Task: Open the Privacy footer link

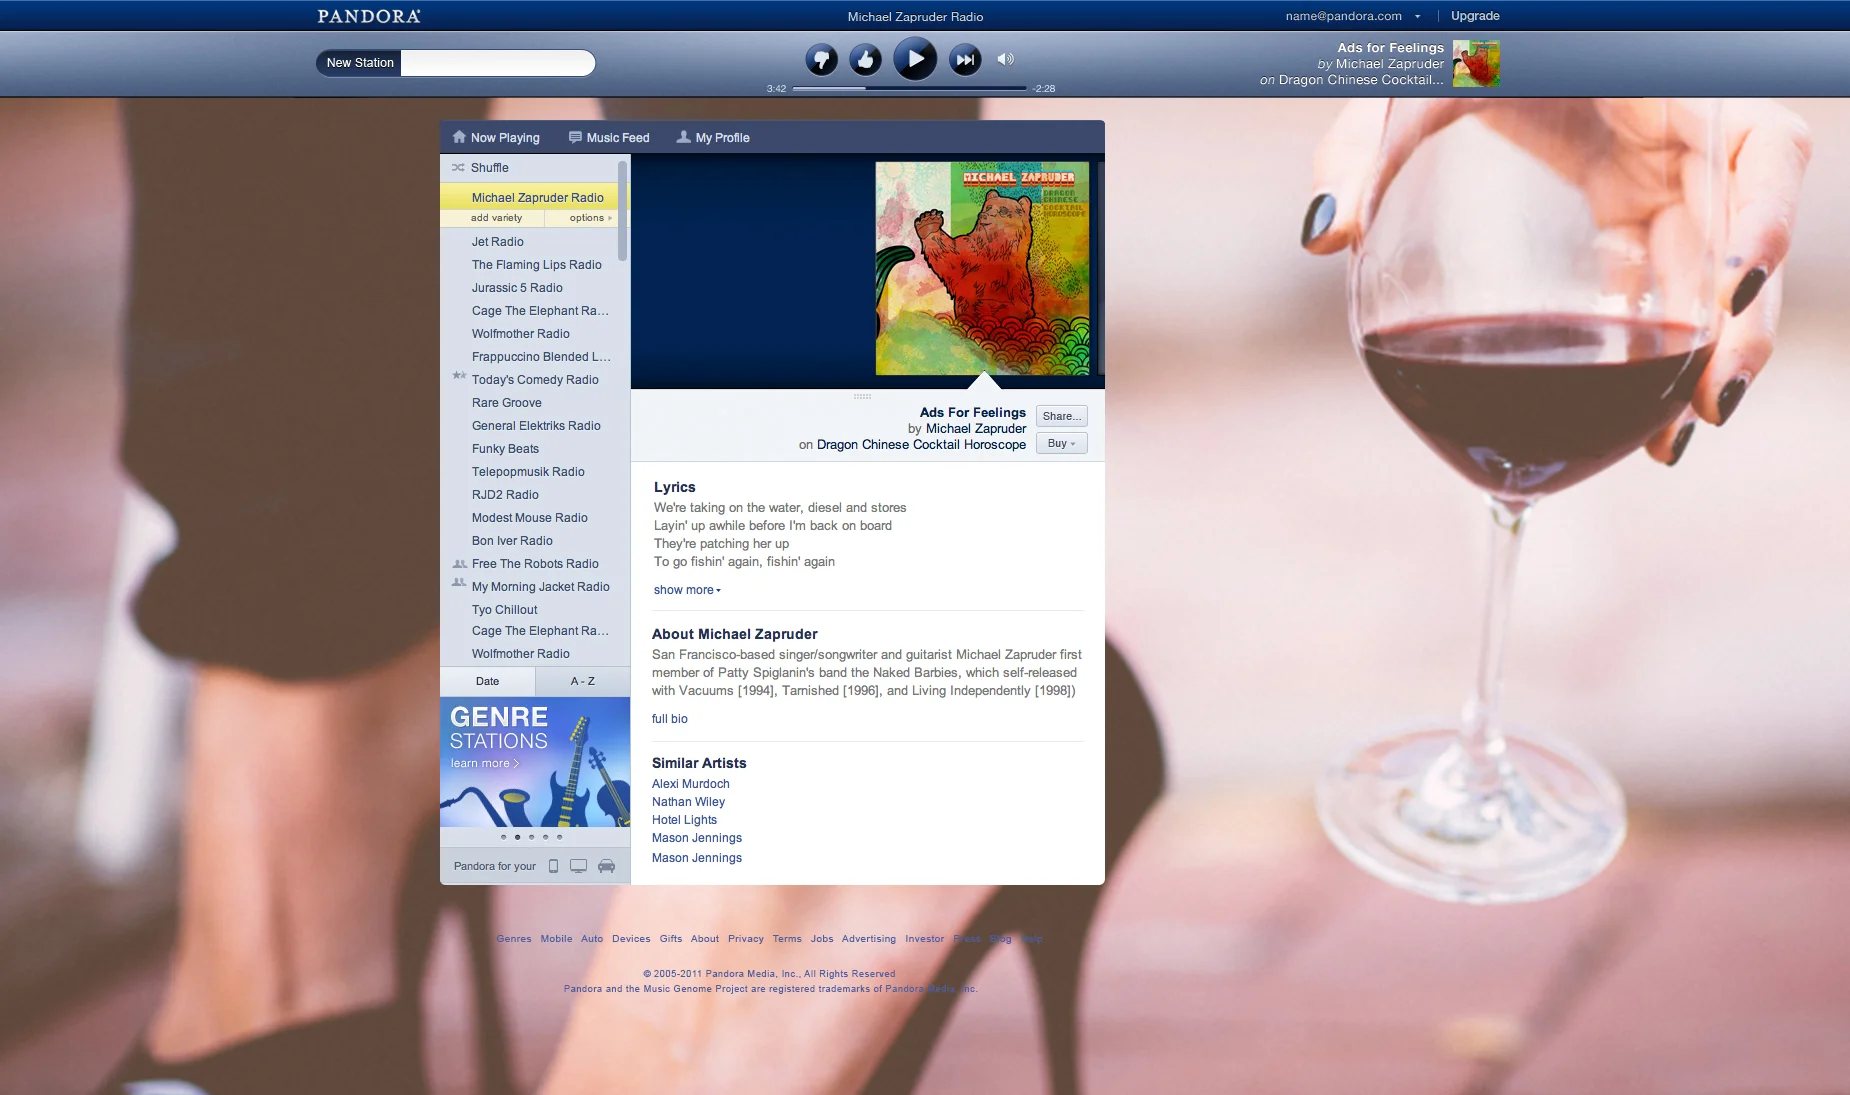Action: click(746, 939)
